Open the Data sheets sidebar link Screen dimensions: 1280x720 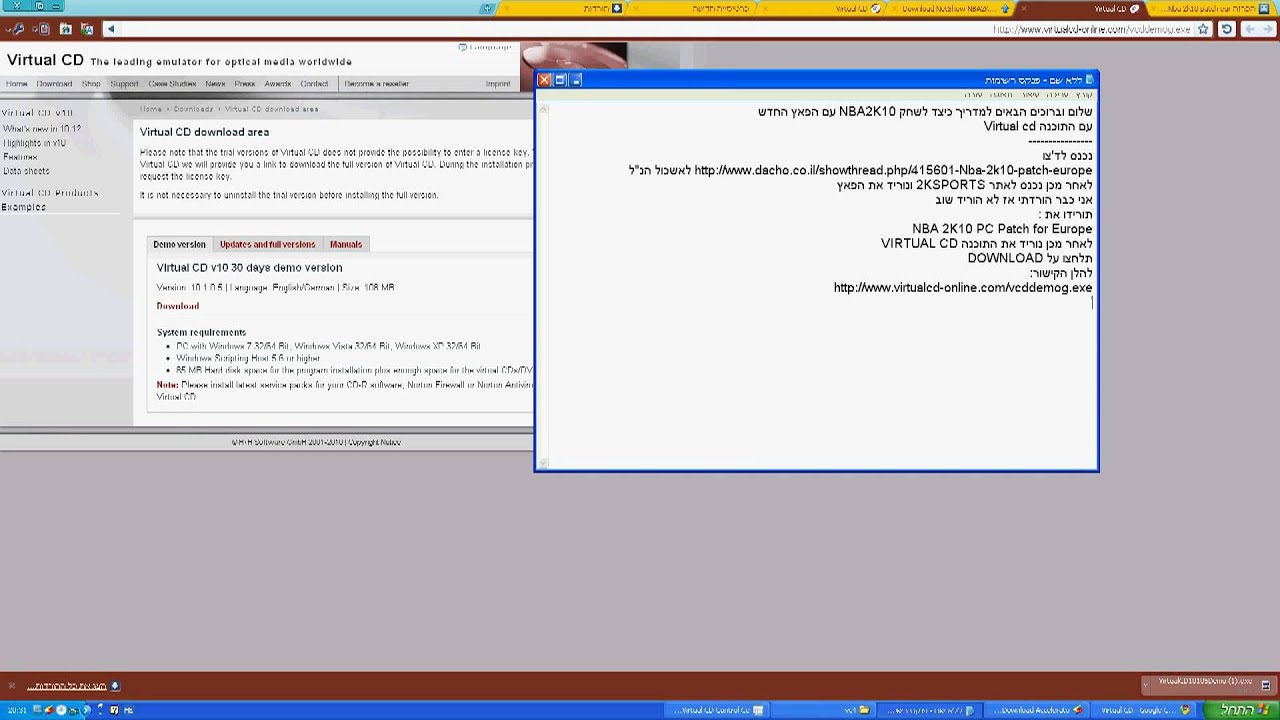click(26, 171)
